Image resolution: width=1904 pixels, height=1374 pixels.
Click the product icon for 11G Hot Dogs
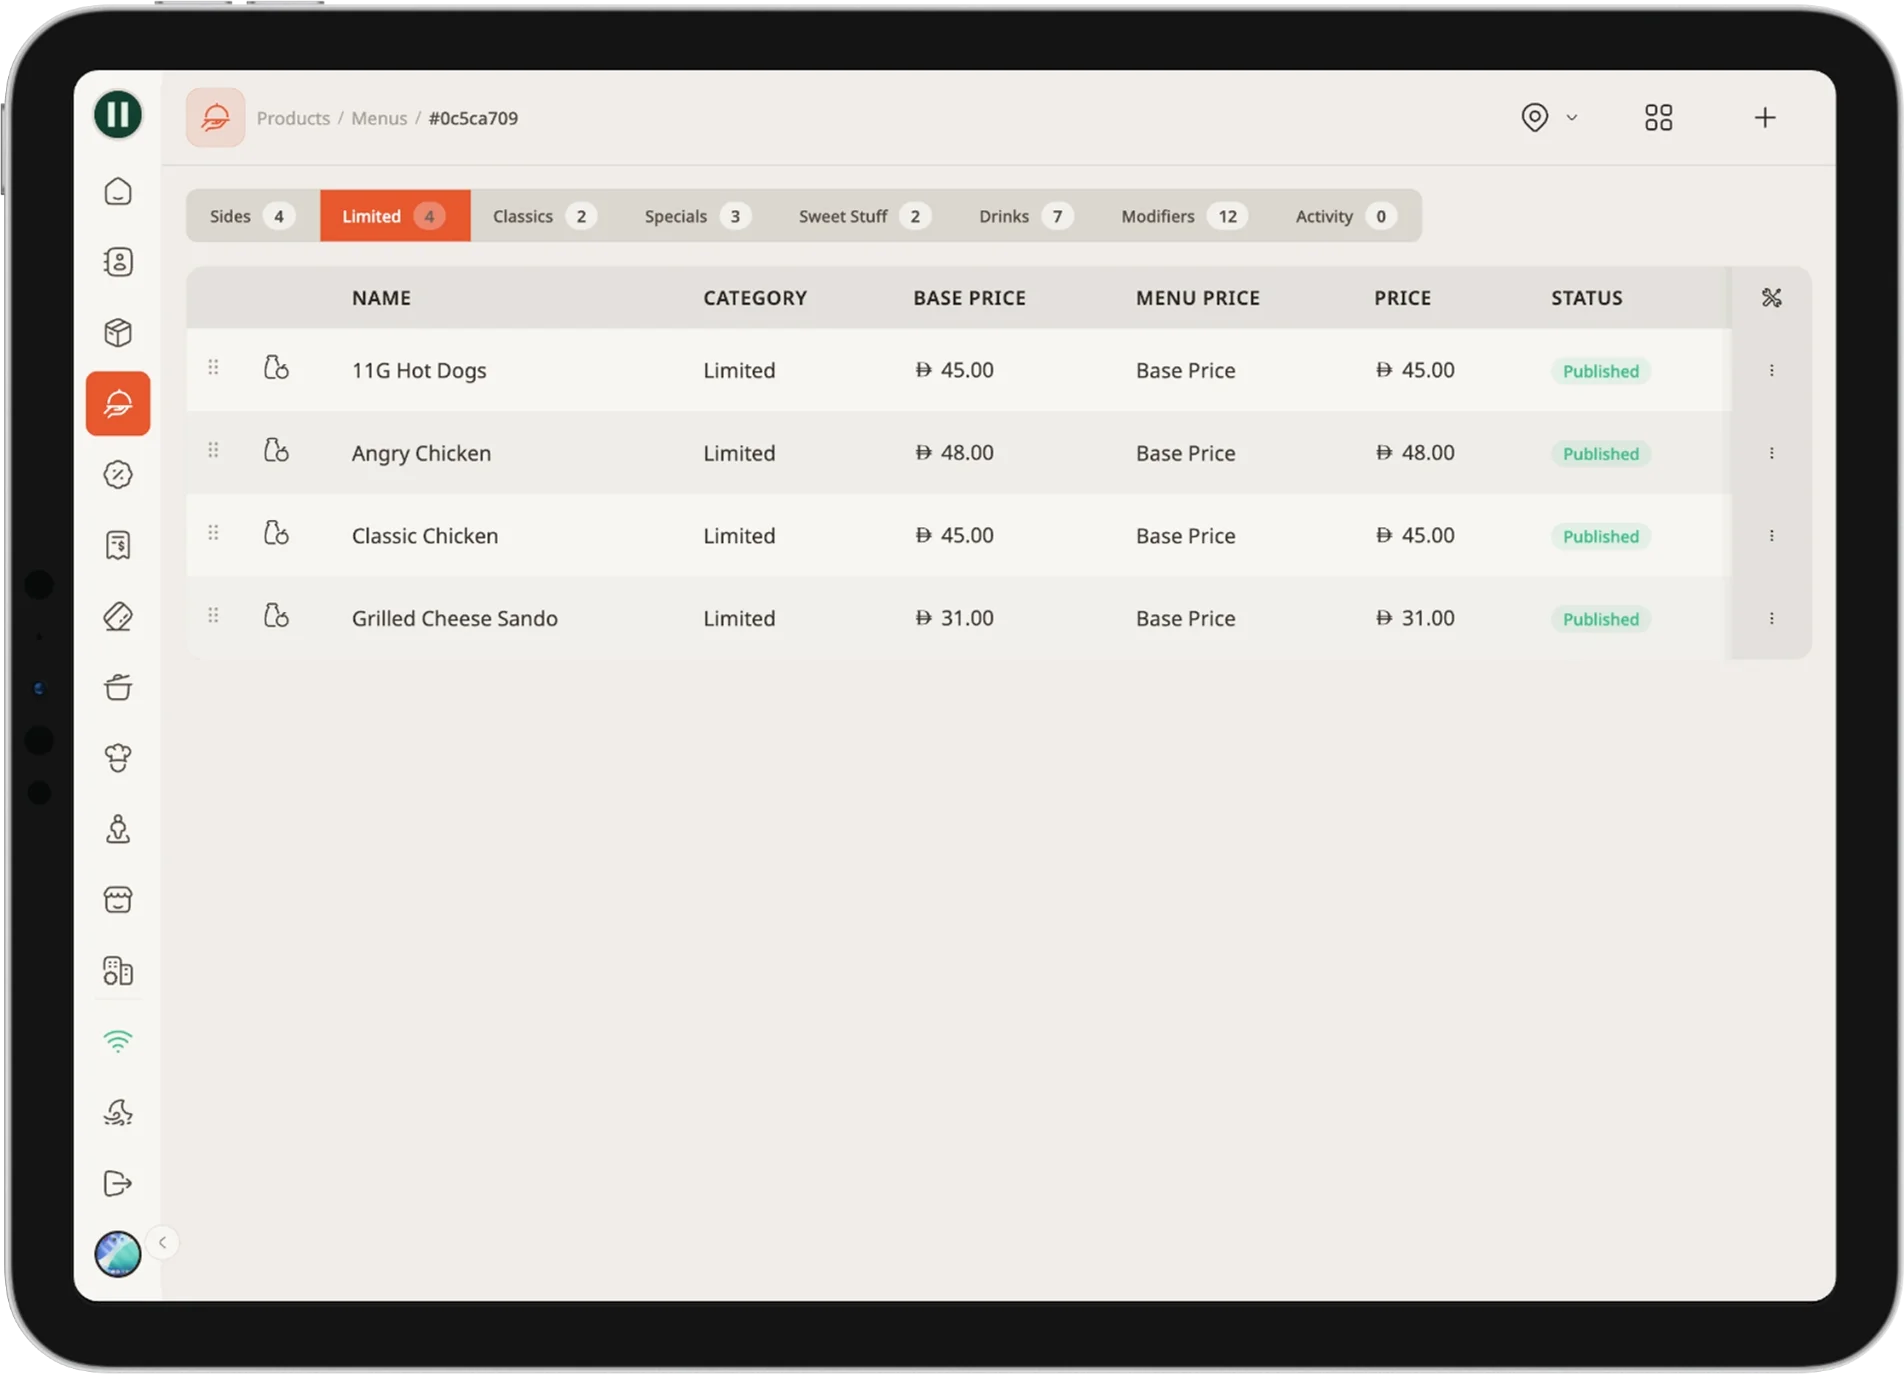(x=276, y=368)
